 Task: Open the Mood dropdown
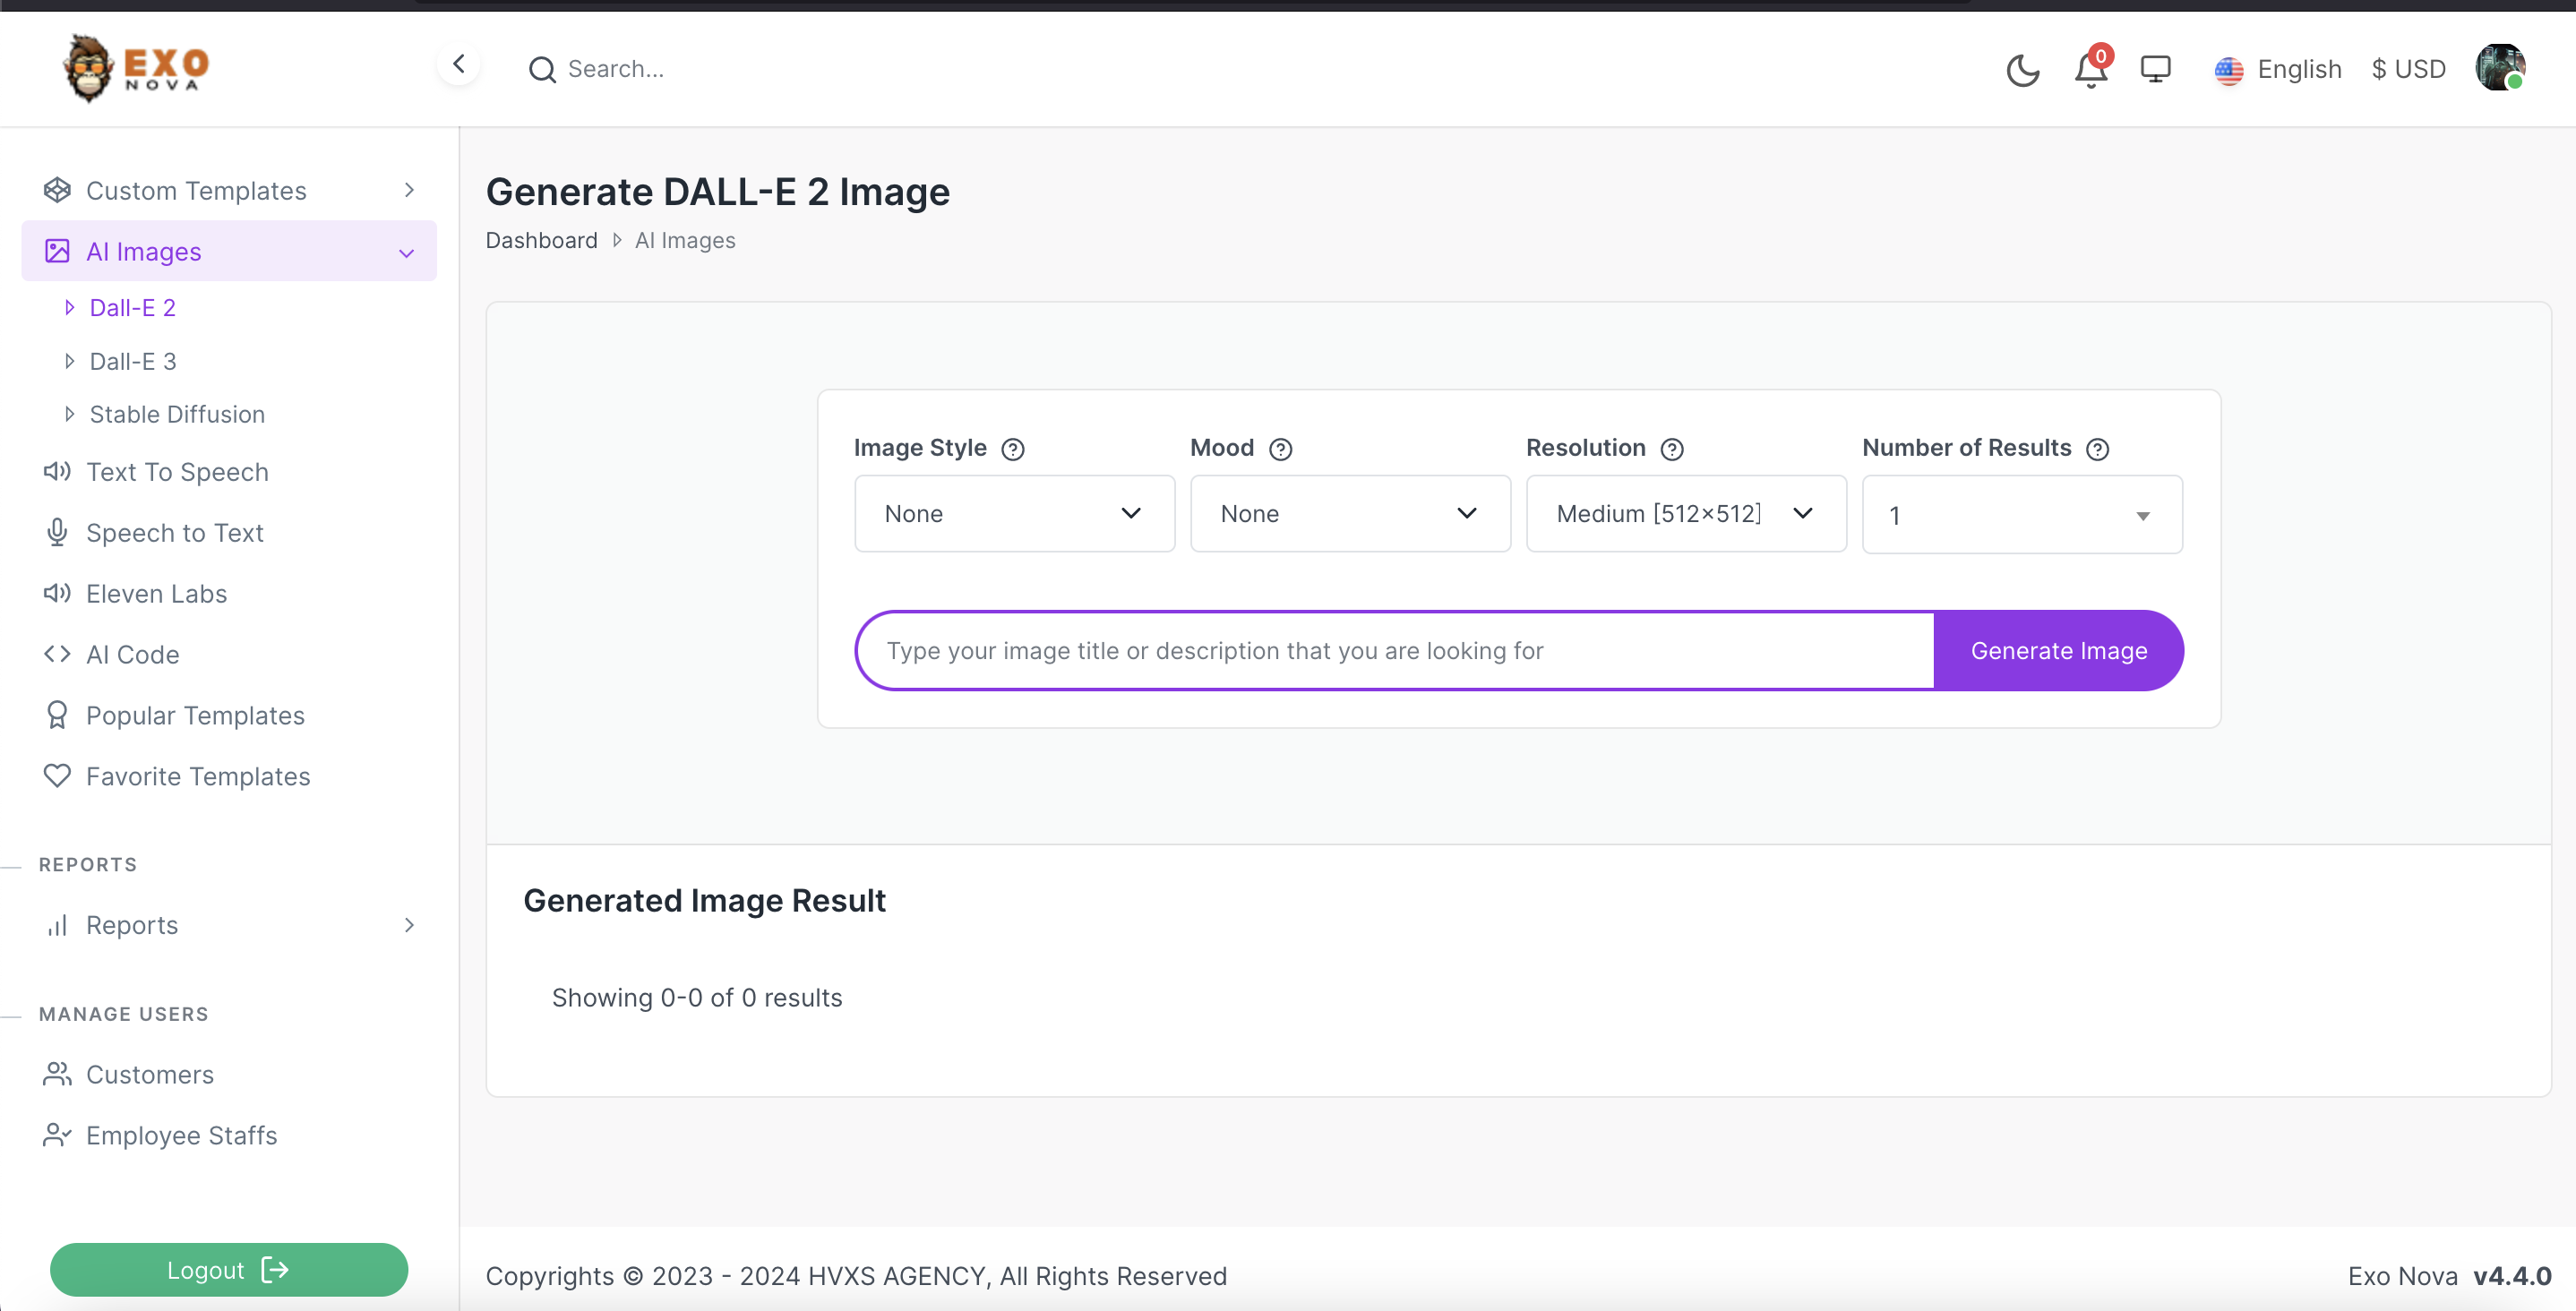1350,514
